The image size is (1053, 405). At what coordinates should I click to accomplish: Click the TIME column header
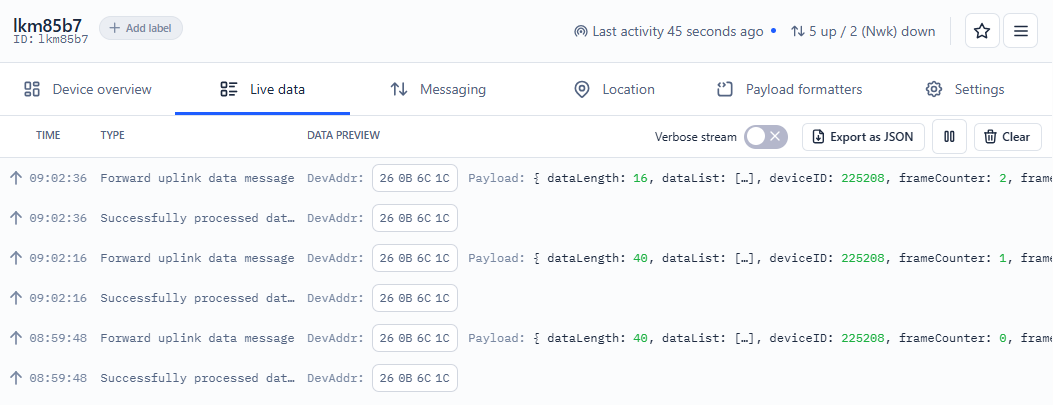pos(48,135)
